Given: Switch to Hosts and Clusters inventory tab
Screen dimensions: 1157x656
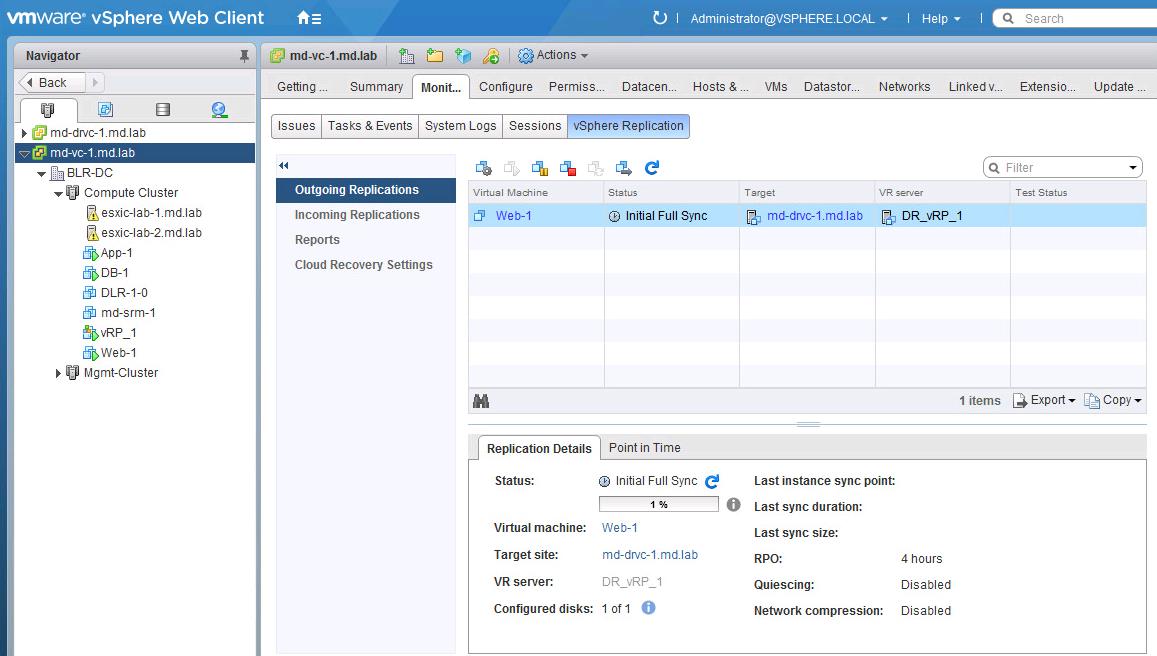Looking at the screenshot, I should click(48, 110).
